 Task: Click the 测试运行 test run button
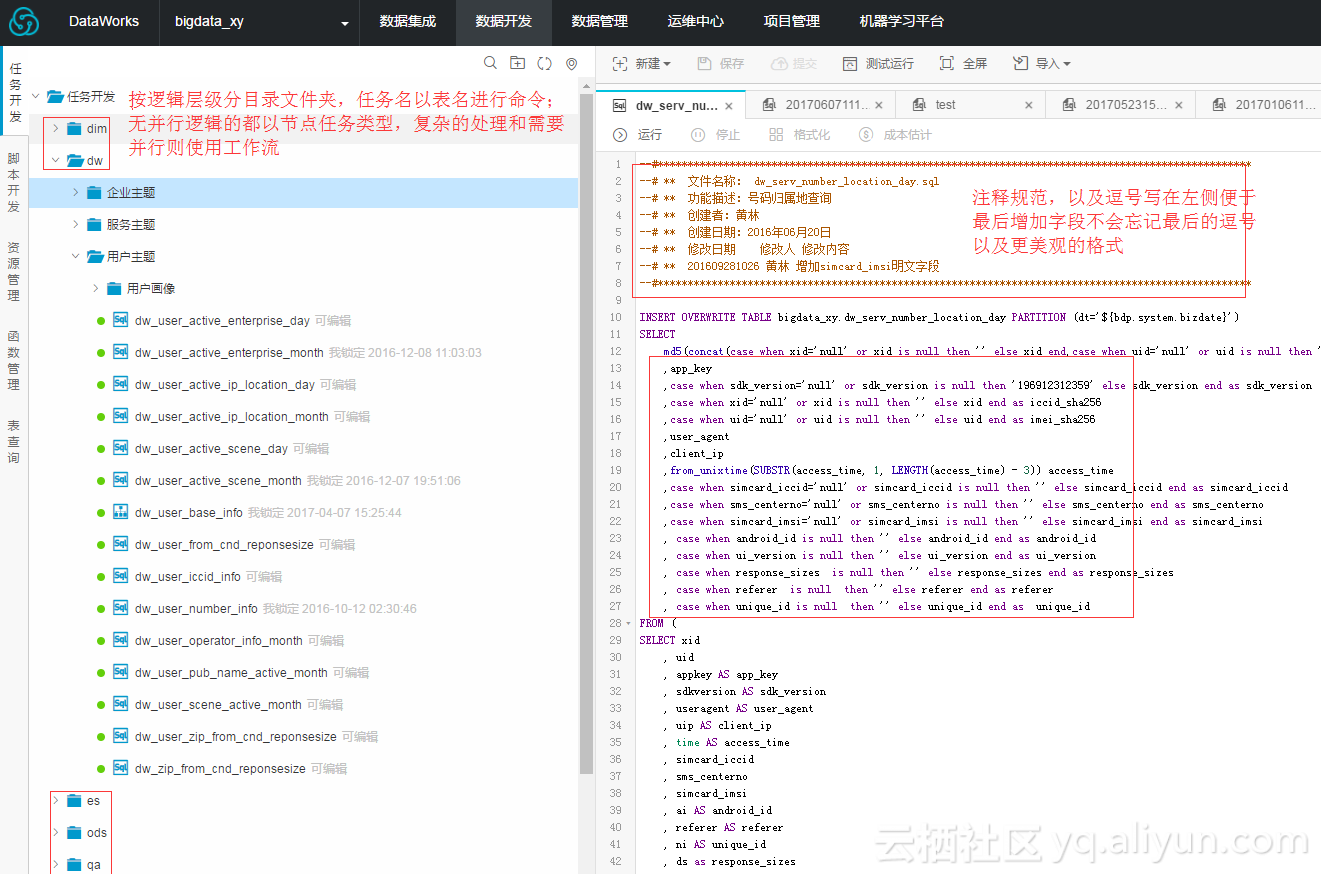point(878,63)
